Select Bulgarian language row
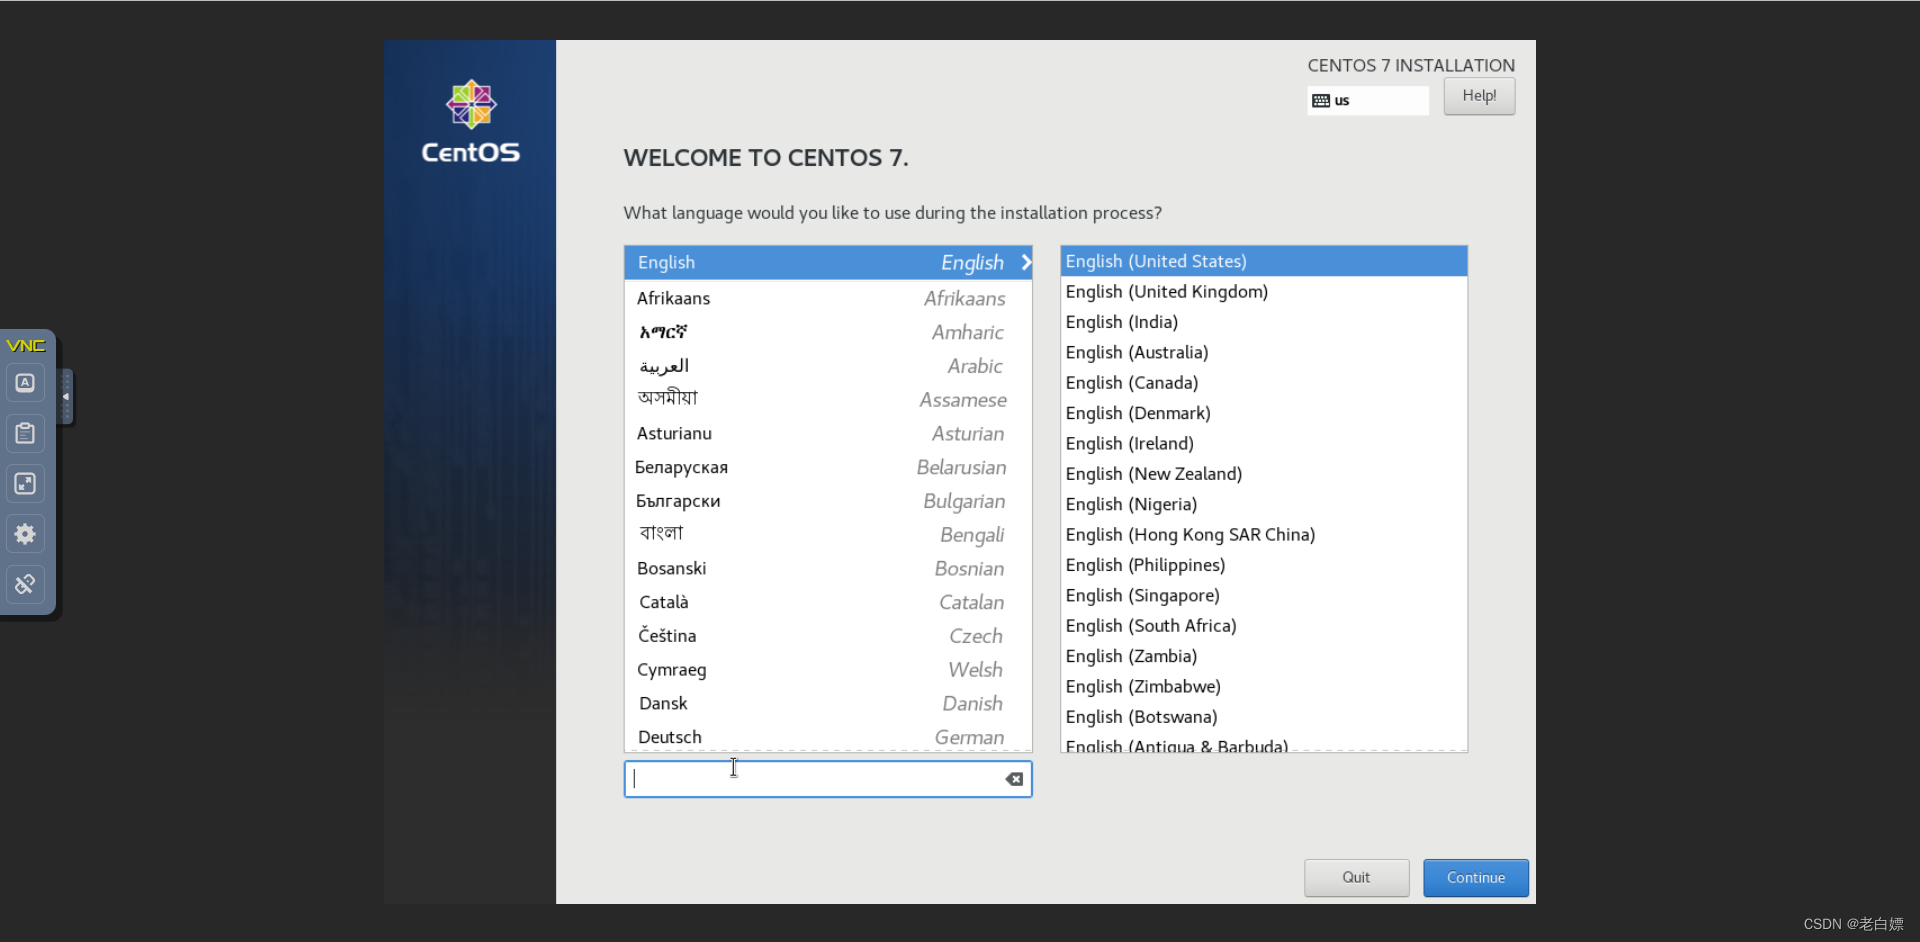Viewport: 1920px width, 942px height. click(828, 501)
